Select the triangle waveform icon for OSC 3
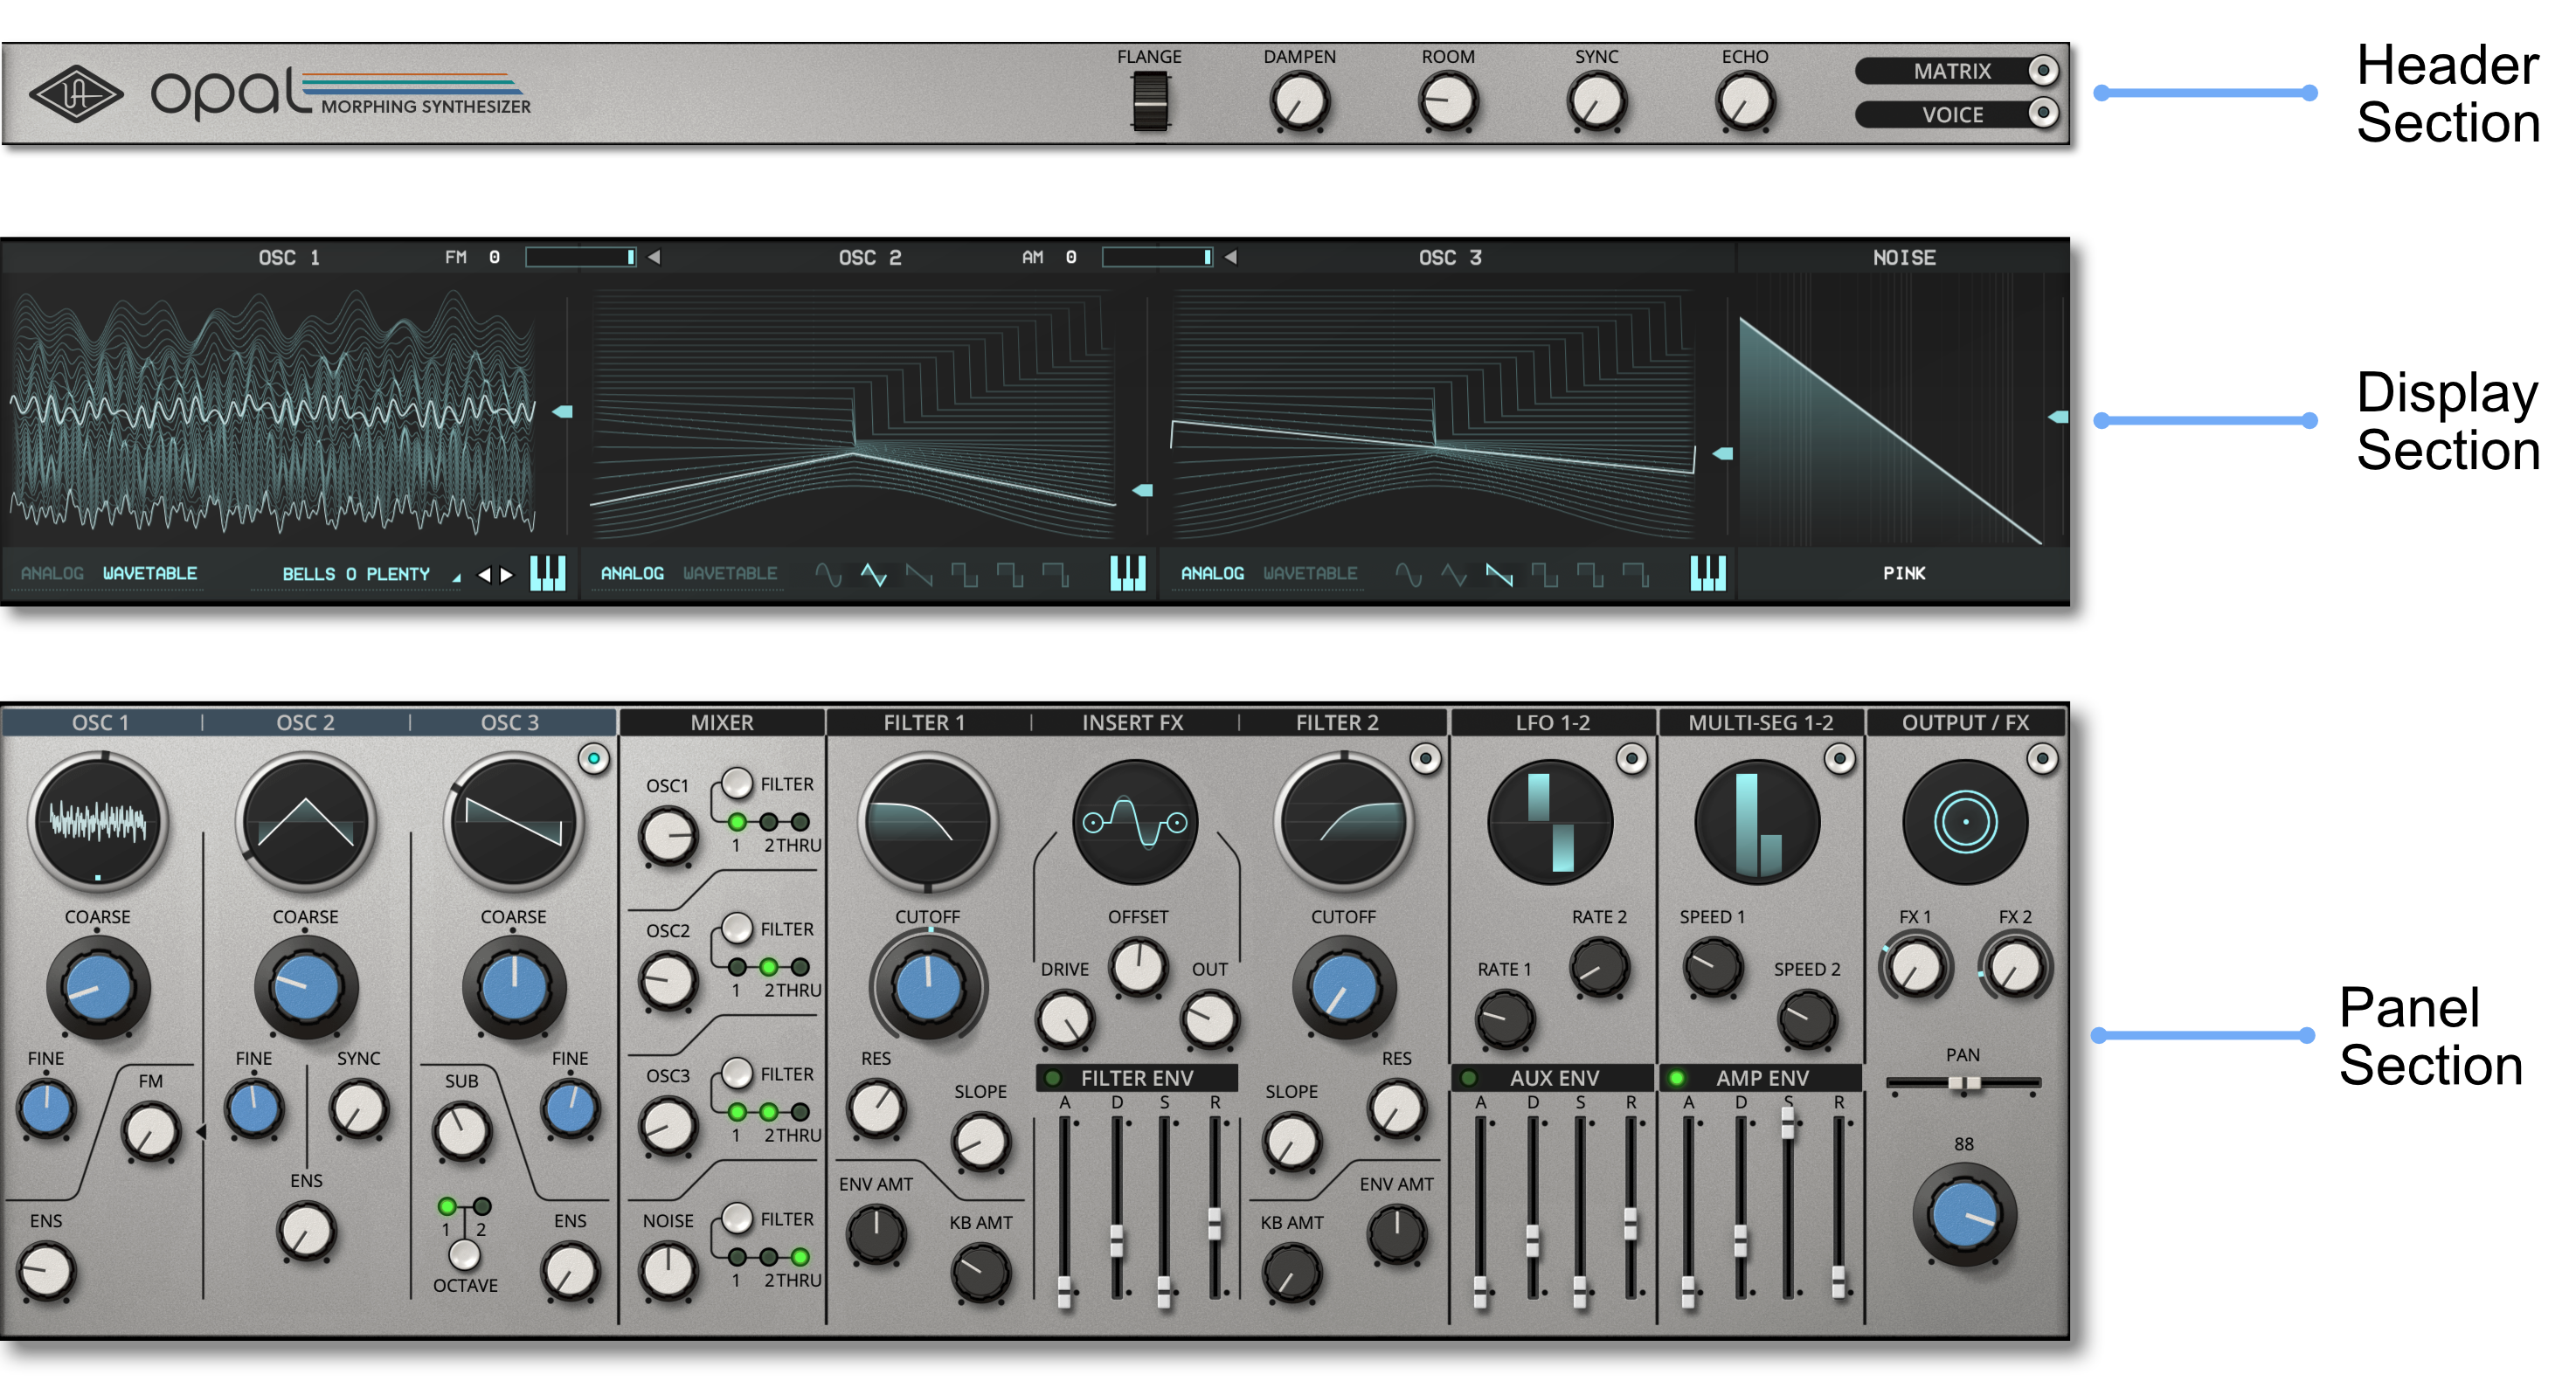 pos(1453,574)
